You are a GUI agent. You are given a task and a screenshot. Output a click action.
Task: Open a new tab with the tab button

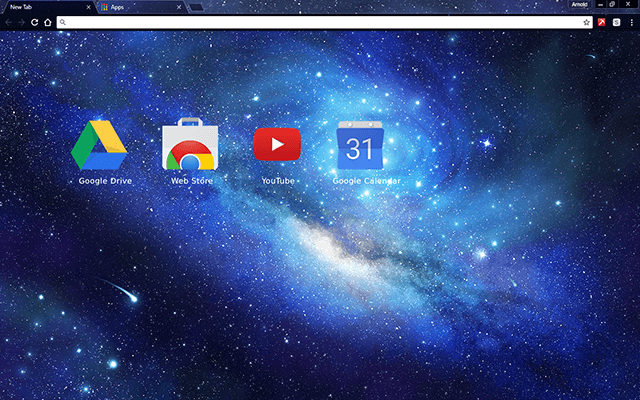pyautogui.click(x=196, y=7)
